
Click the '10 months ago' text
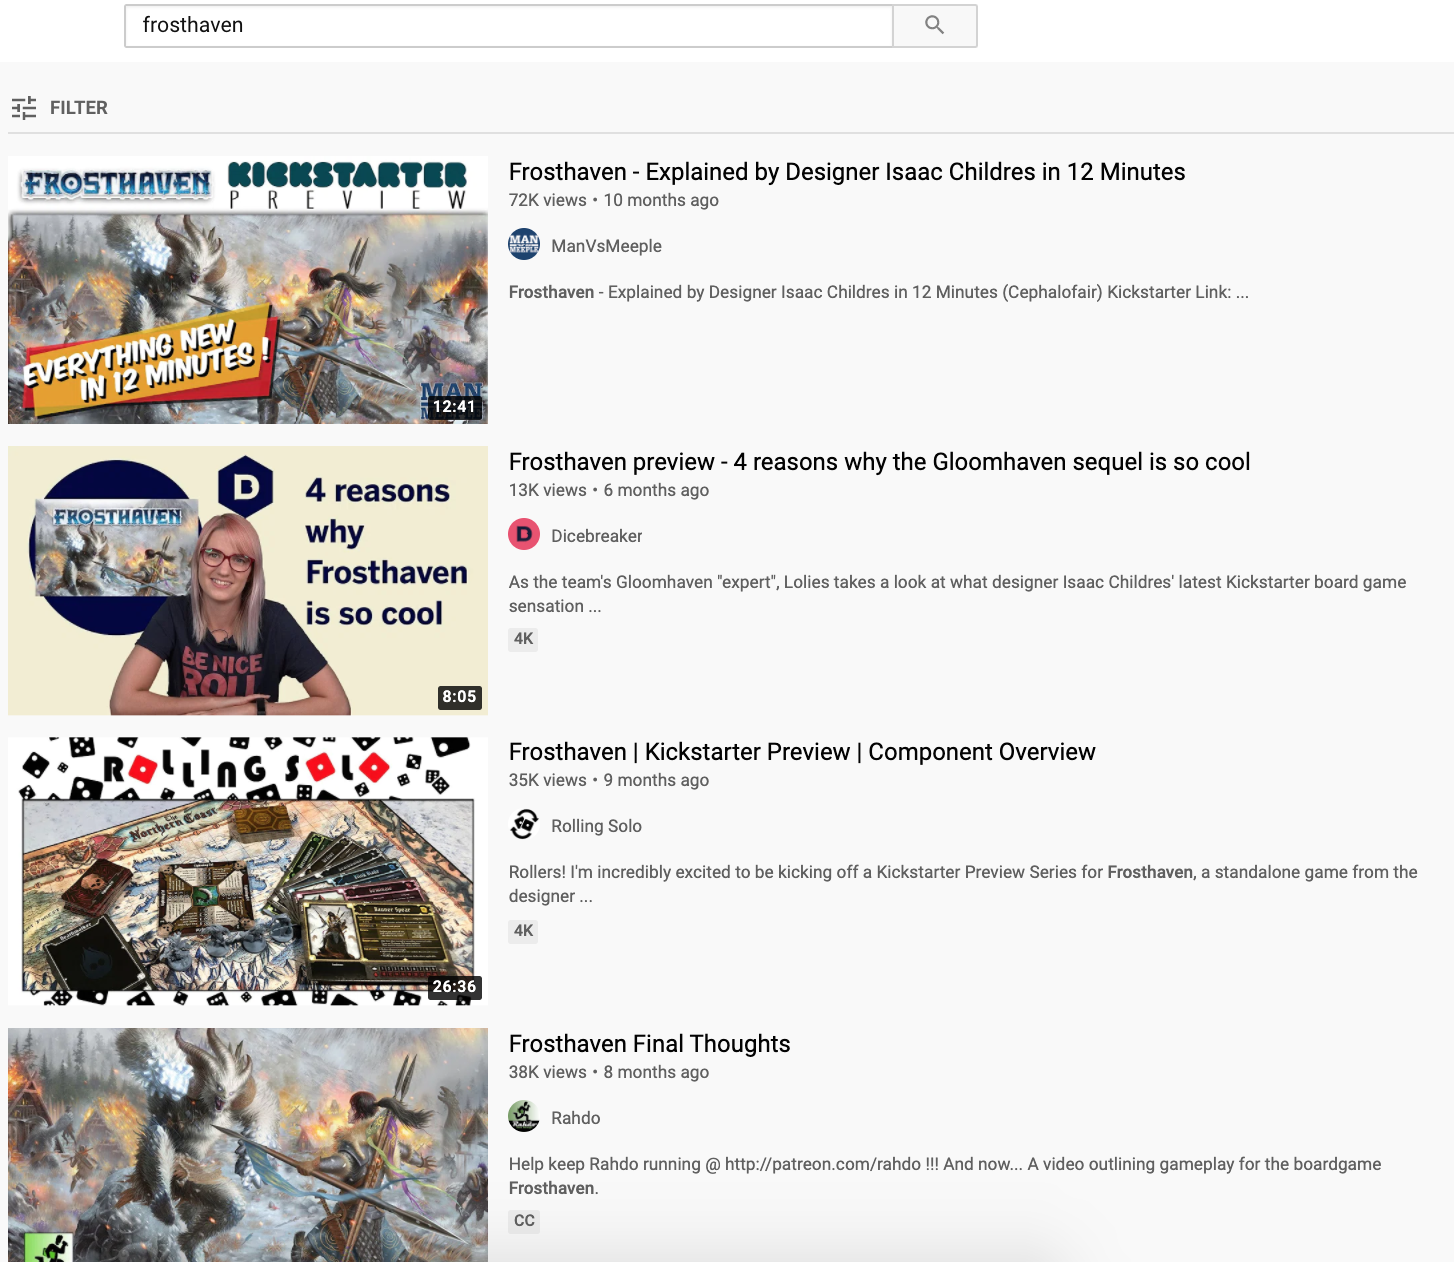click(661, 200)
